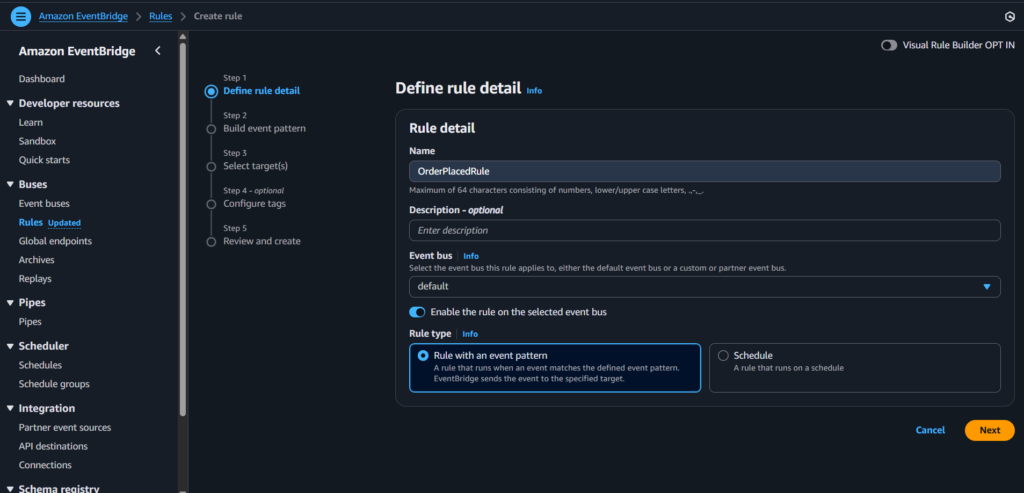Click the Rules breadcrumb link
This screenshot has height=493, width=1024.
coord(160,16)
